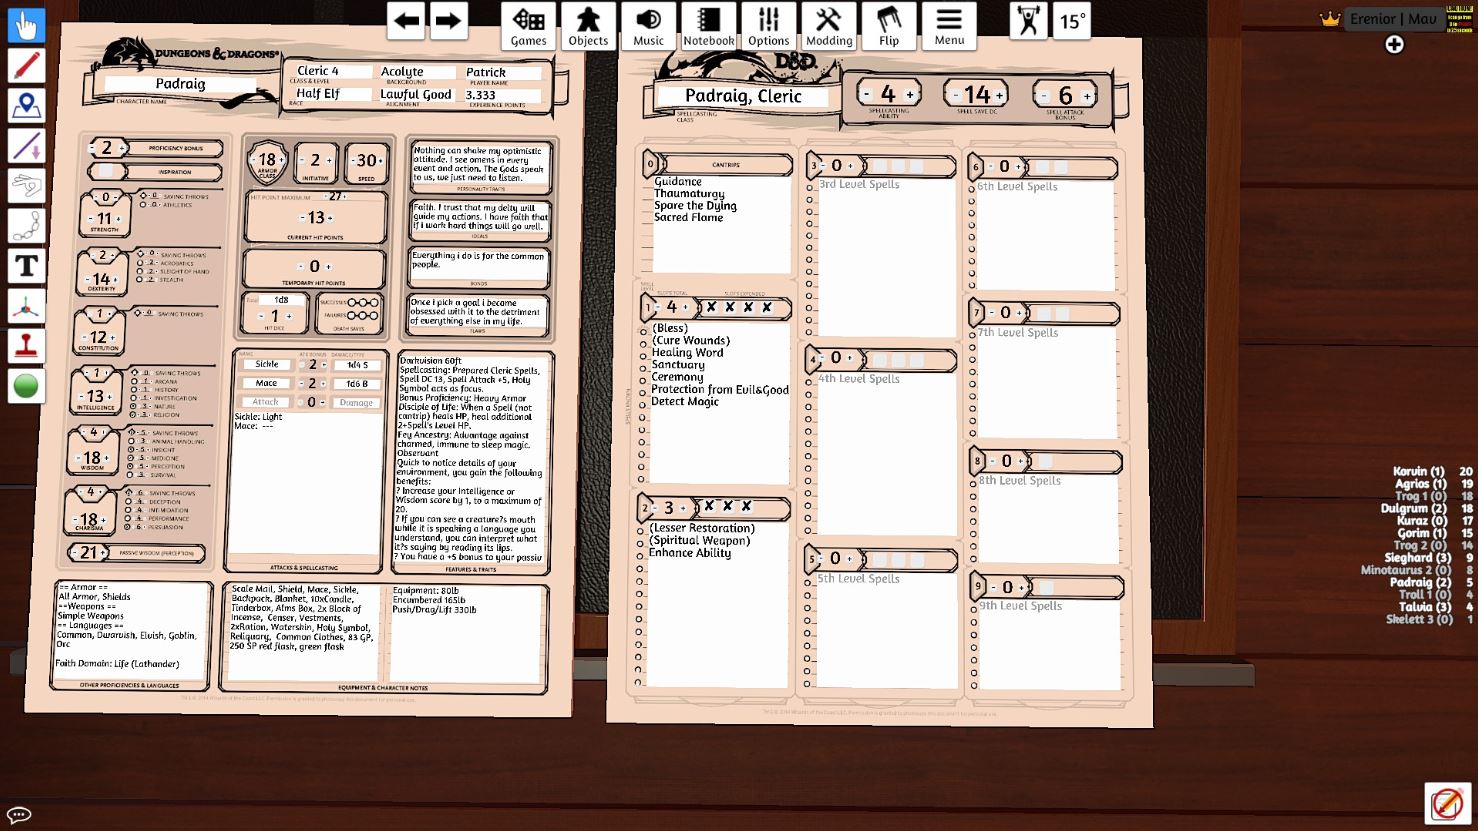Toggle the Persuasion proficiency circle
Image resolution: width=1478 pixels, height=831 pixels.
129,527
